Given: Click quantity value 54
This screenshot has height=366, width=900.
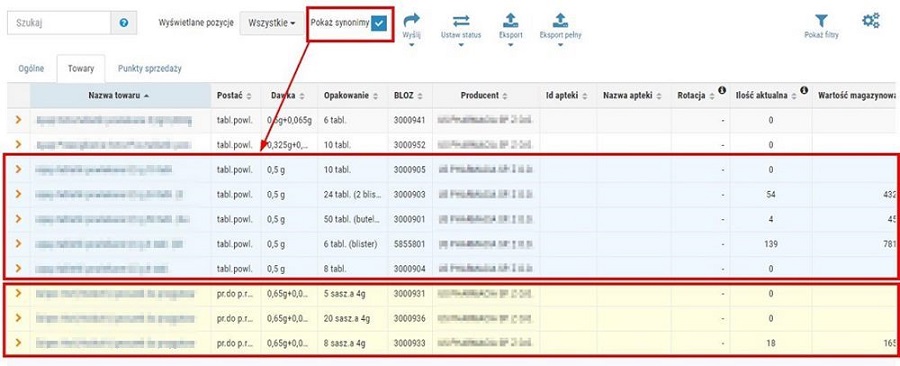Looking at the screenshot, I should [x=770, y=194].
